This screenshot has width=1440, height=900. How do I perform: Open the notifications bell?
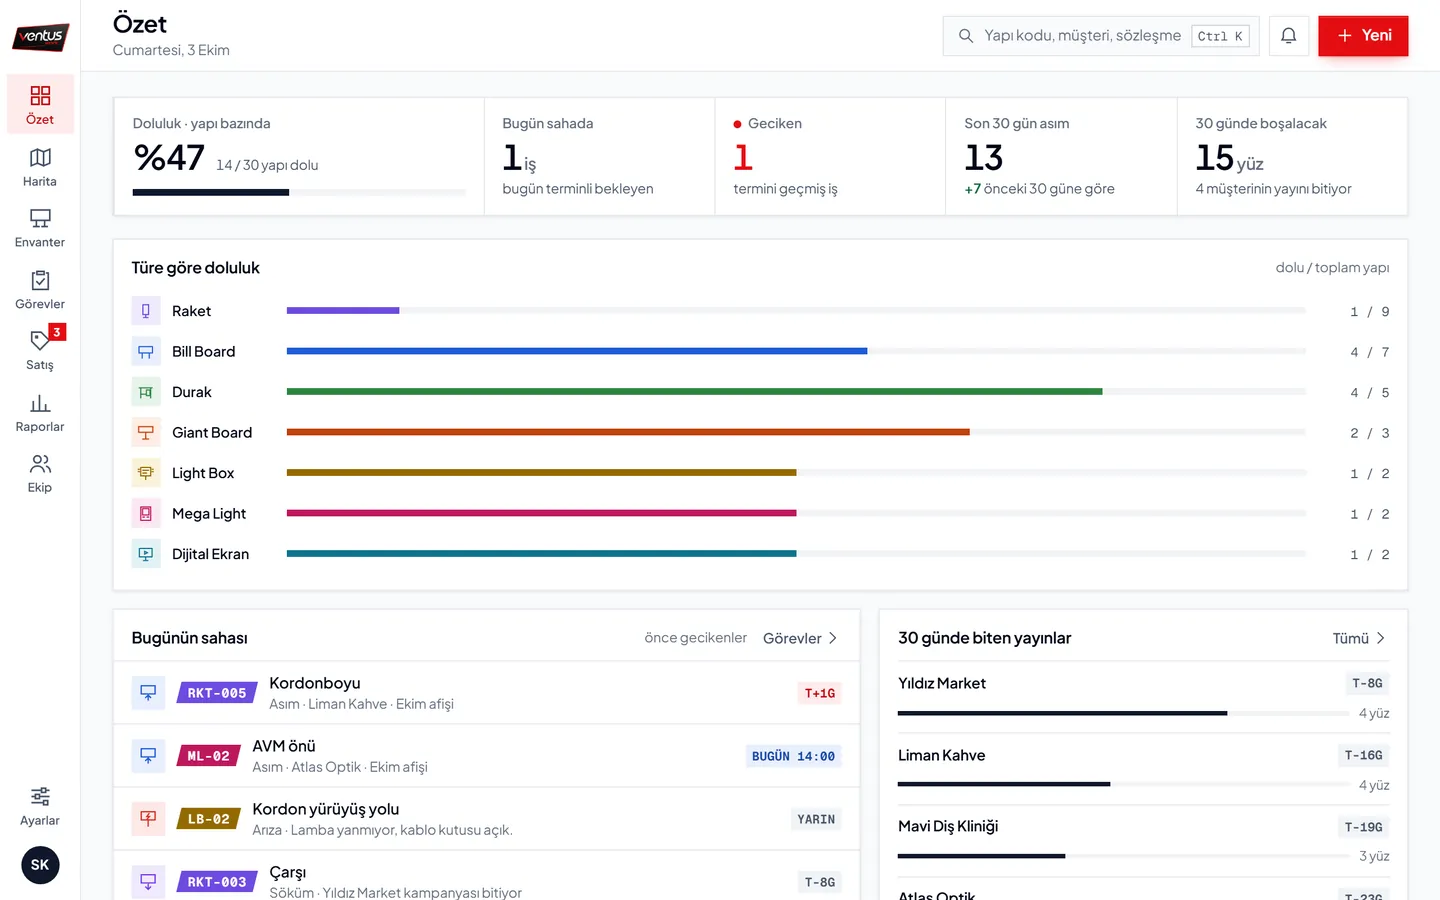(x=1289, y=36)
